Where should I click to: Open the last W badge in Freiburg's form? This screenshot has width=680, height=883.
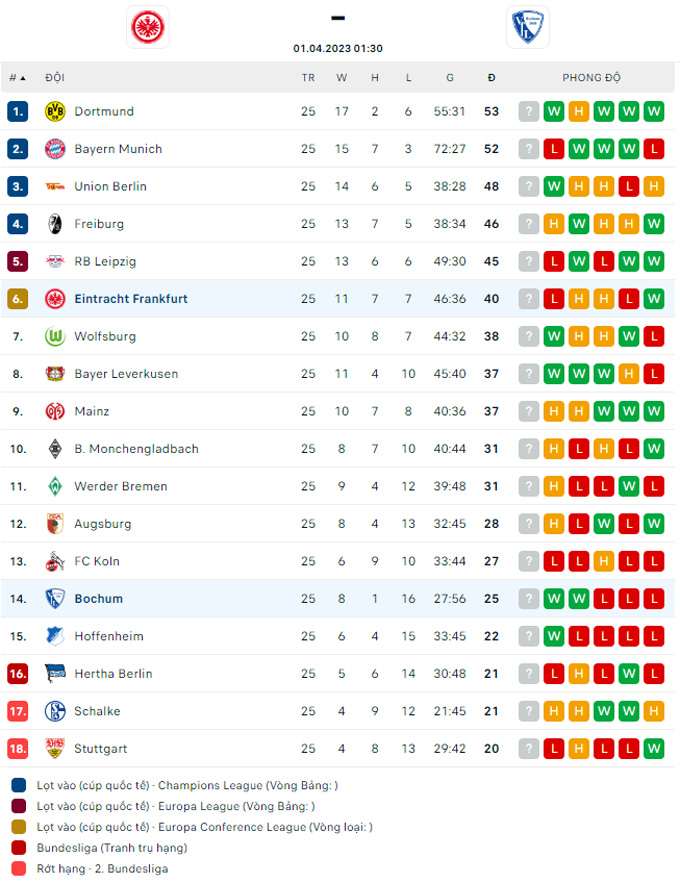[x=653, y=224]
